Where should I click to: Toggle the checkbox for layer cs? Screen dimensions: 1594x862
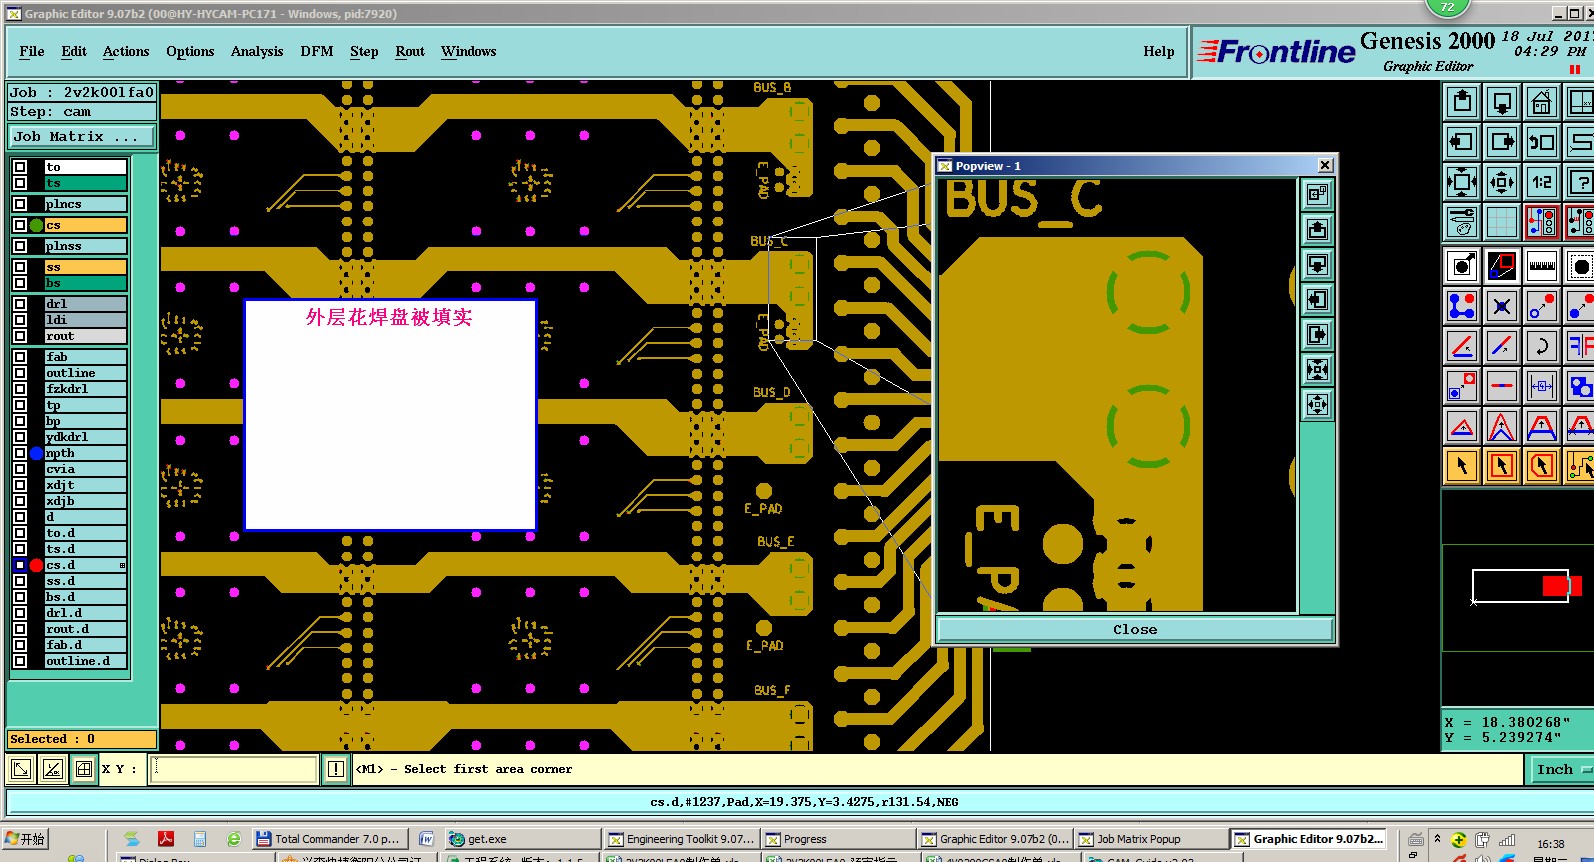click(20, 225)
